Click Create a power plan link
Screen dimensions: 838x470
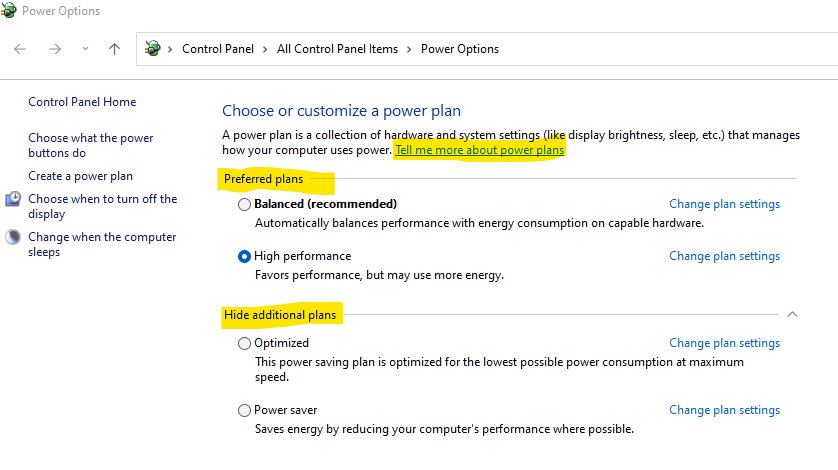[81, 176]
